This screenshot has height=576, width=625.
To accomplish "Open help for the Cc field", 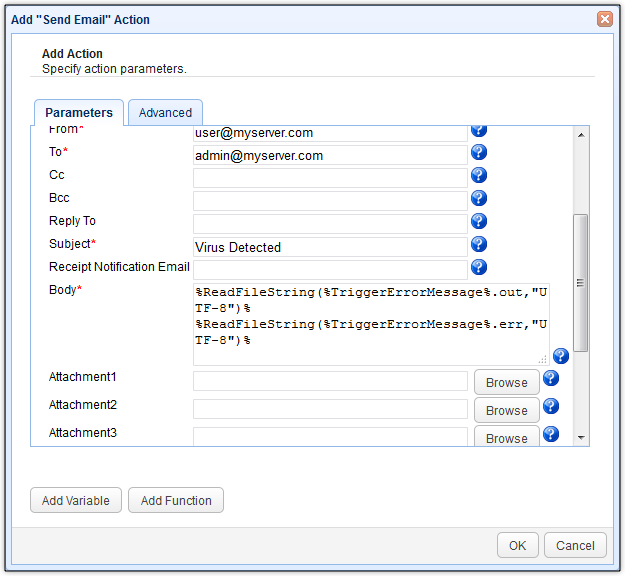I will coord(479,175).
